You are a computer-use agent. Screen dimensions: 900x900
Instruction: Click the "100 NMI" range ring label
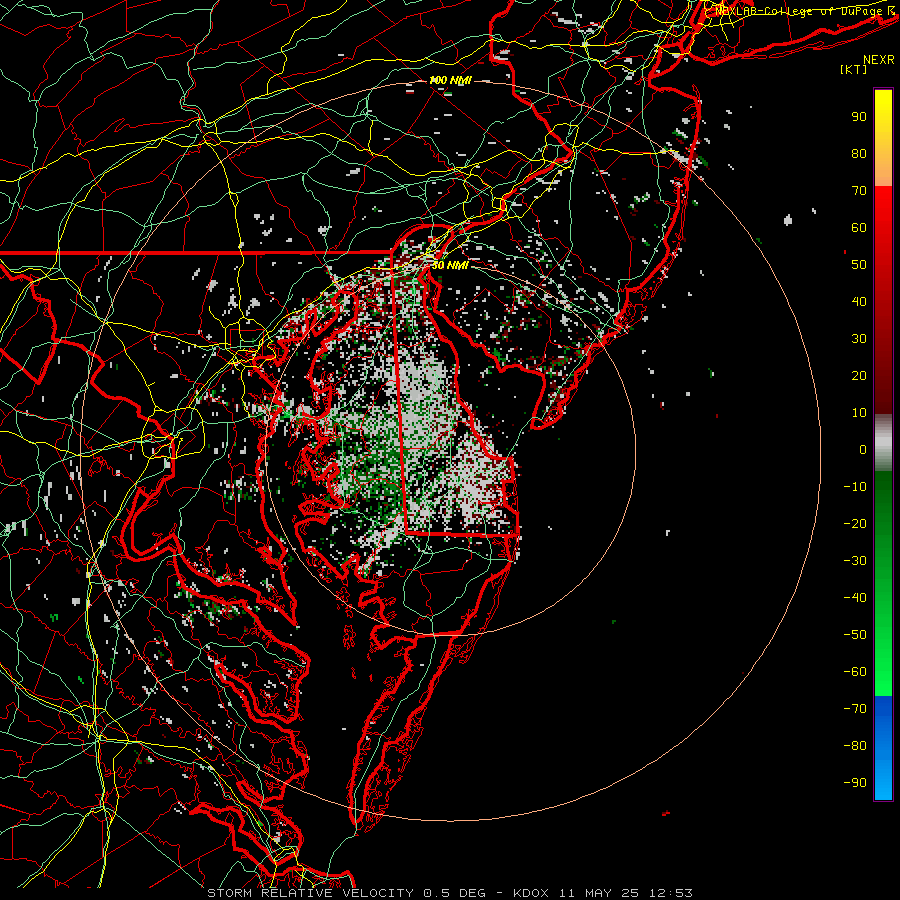click(x=450, y=80)
